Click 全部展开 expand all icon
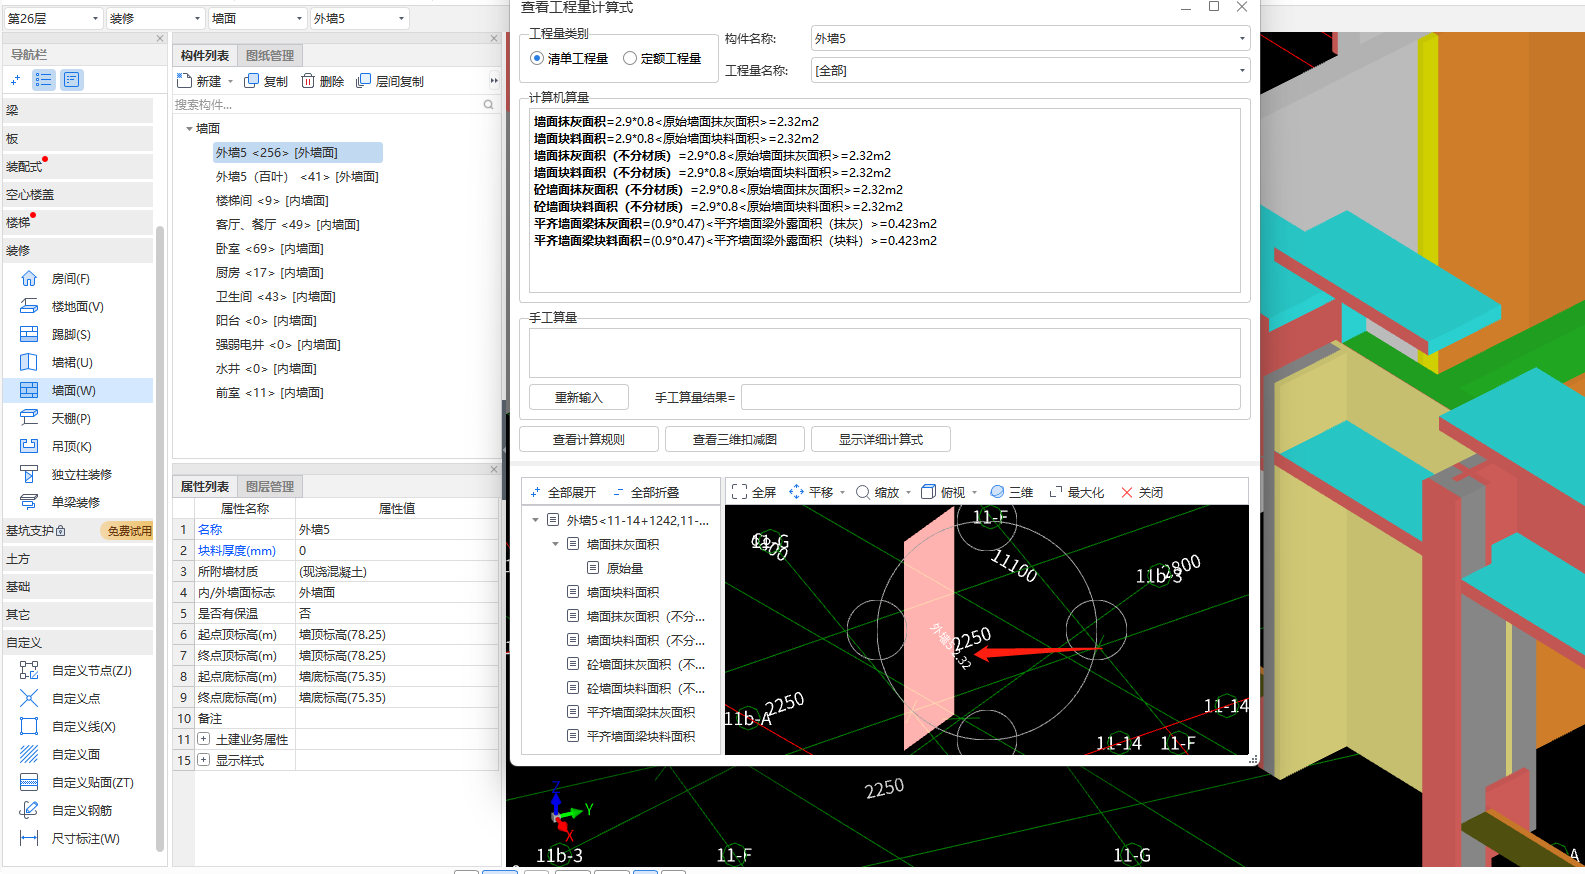 (535, 493)
